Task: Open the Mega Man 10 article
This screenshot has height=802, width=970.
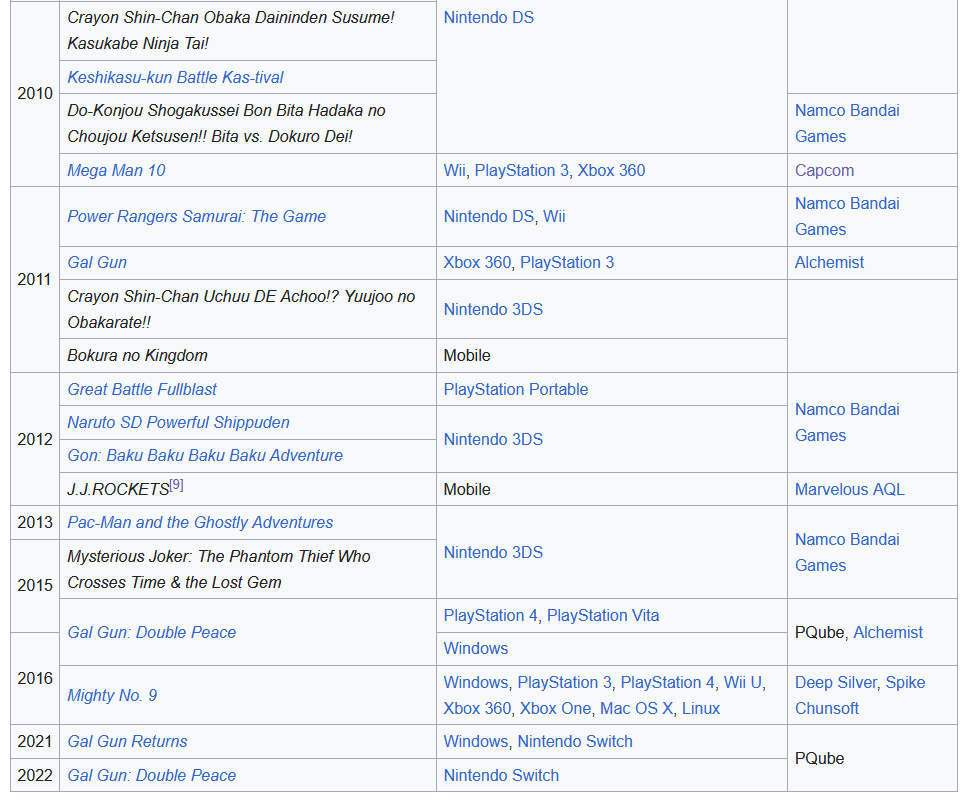Action: 116,170
